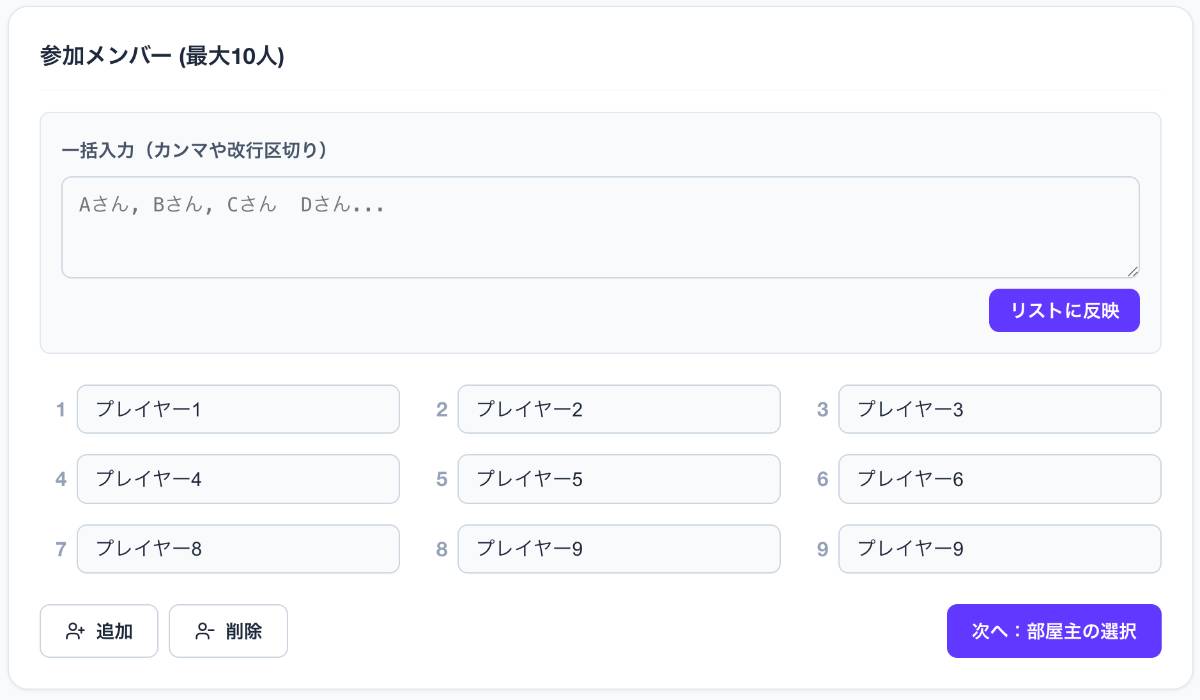Go to next step 次へ：部屋主の選択
1200x700 pixels.
pos(1053,631)
